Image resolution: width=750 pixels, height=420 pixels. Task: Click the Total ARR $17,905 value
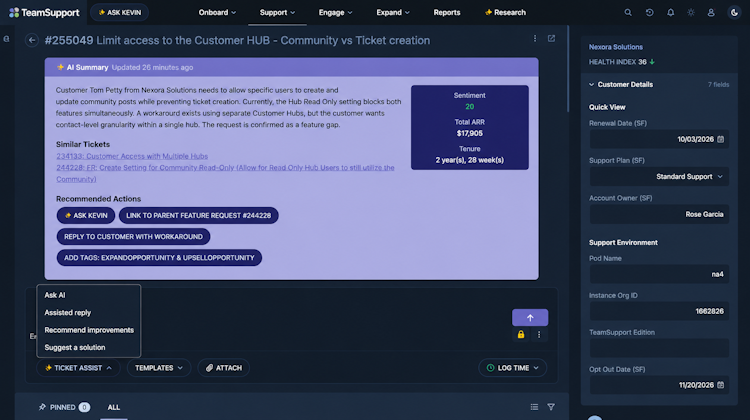tap(470, 133)
